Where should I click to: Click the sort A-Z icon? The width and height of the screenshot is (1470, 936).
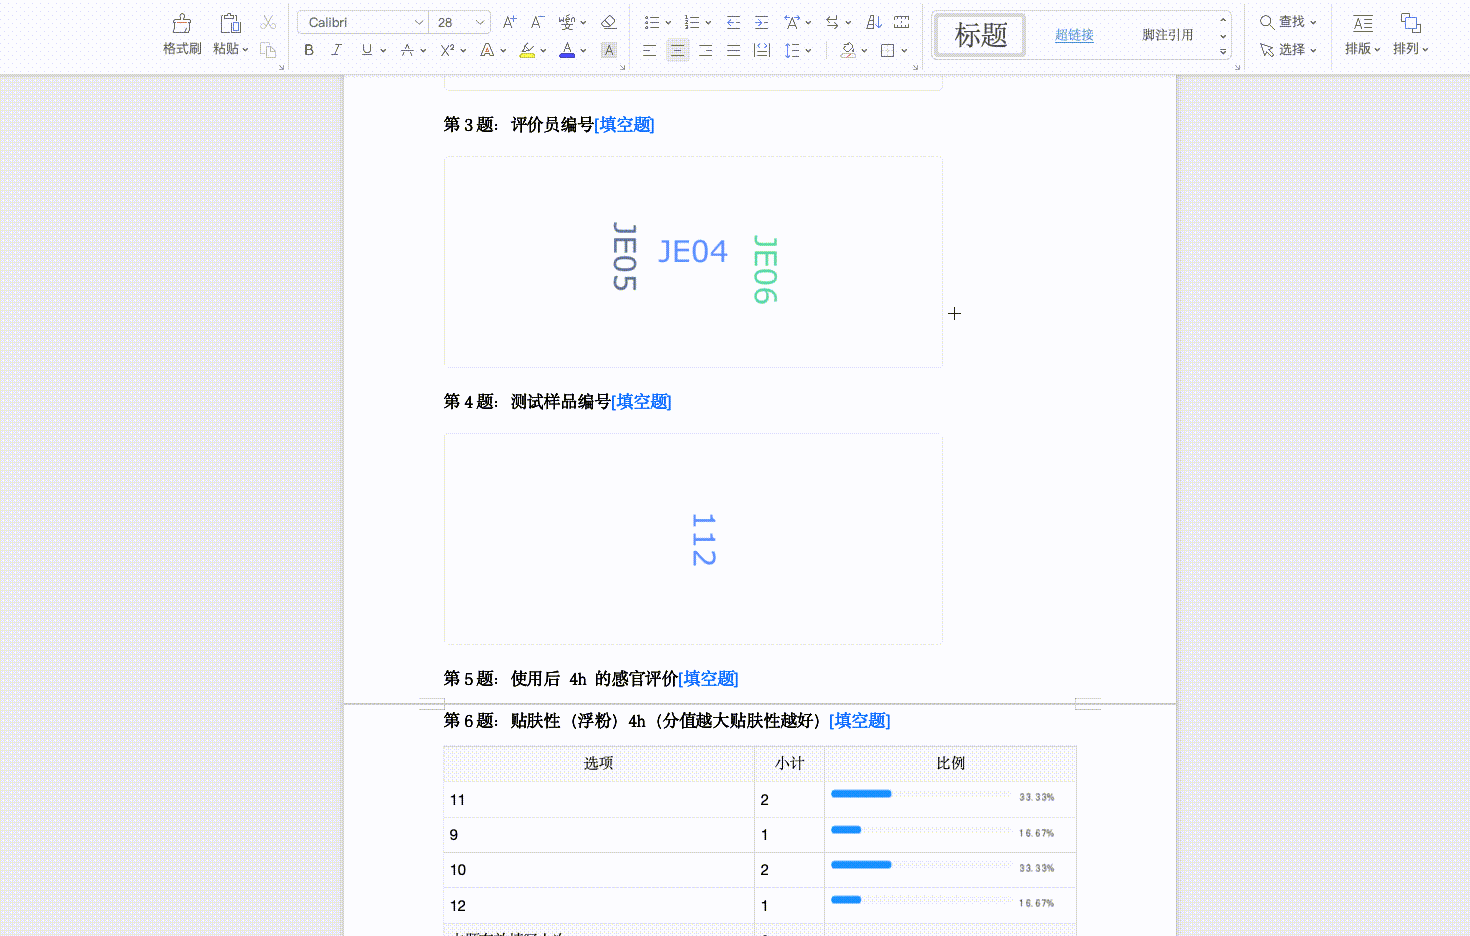tap(874, 22)
